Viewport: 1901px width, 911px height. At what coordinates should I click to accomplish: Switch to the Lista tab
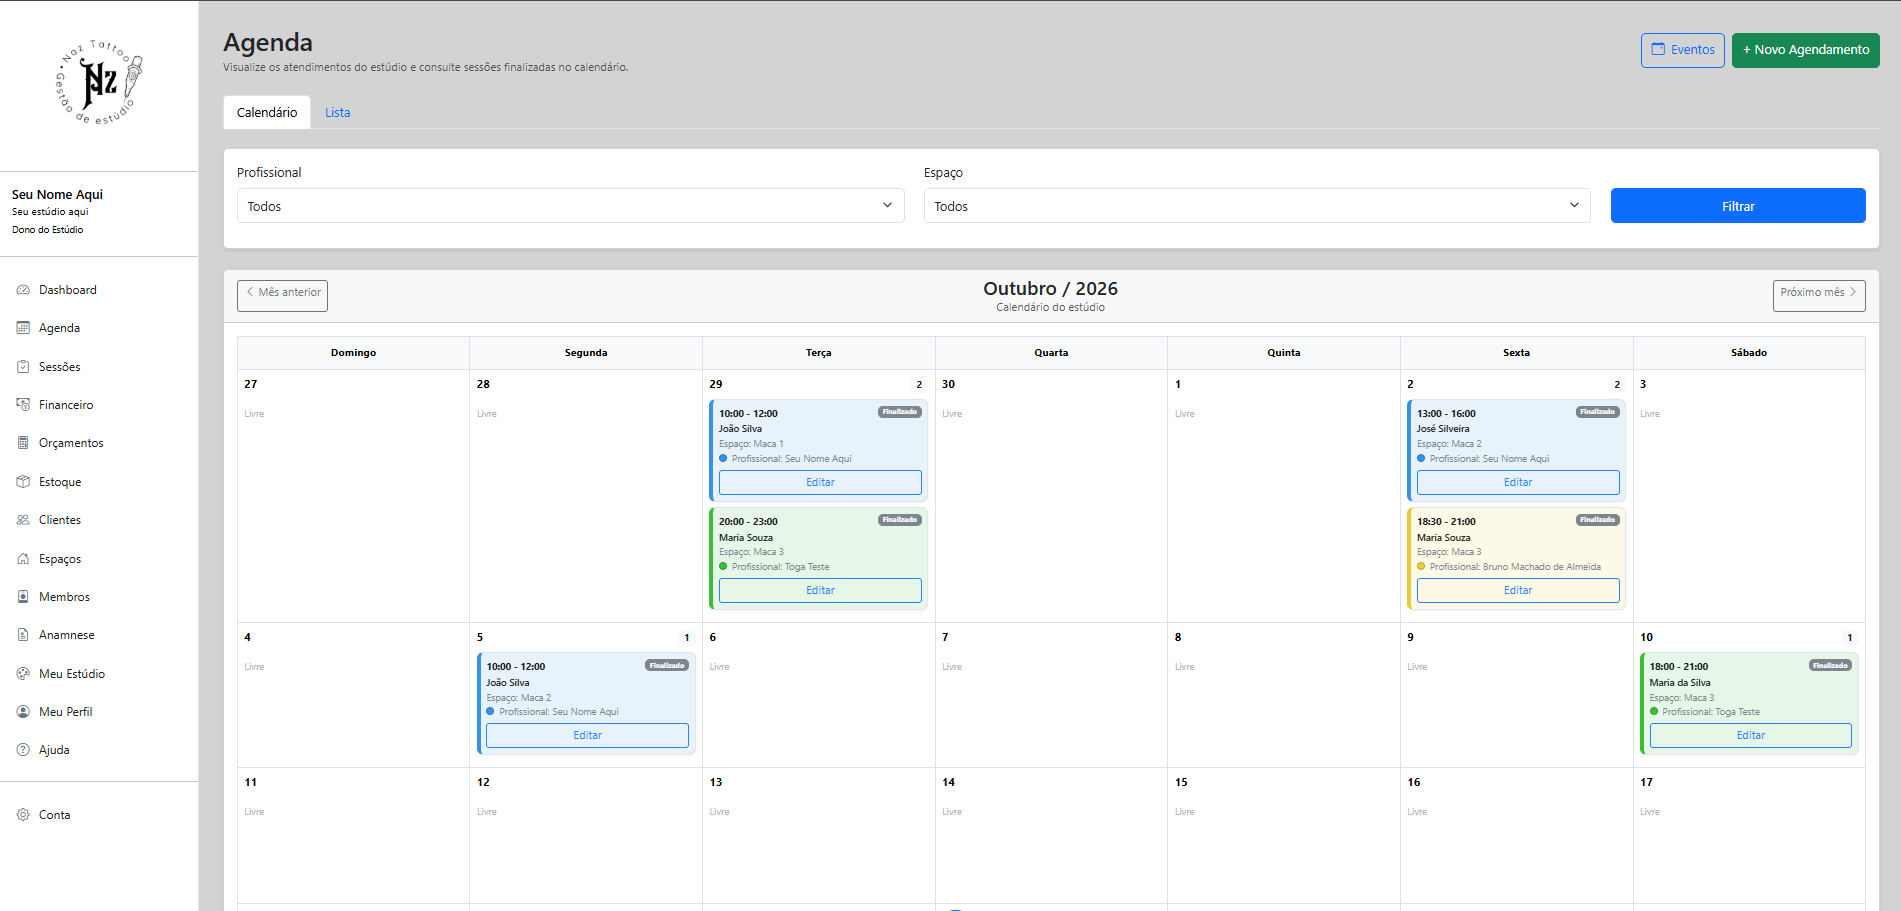coord(338,113)
